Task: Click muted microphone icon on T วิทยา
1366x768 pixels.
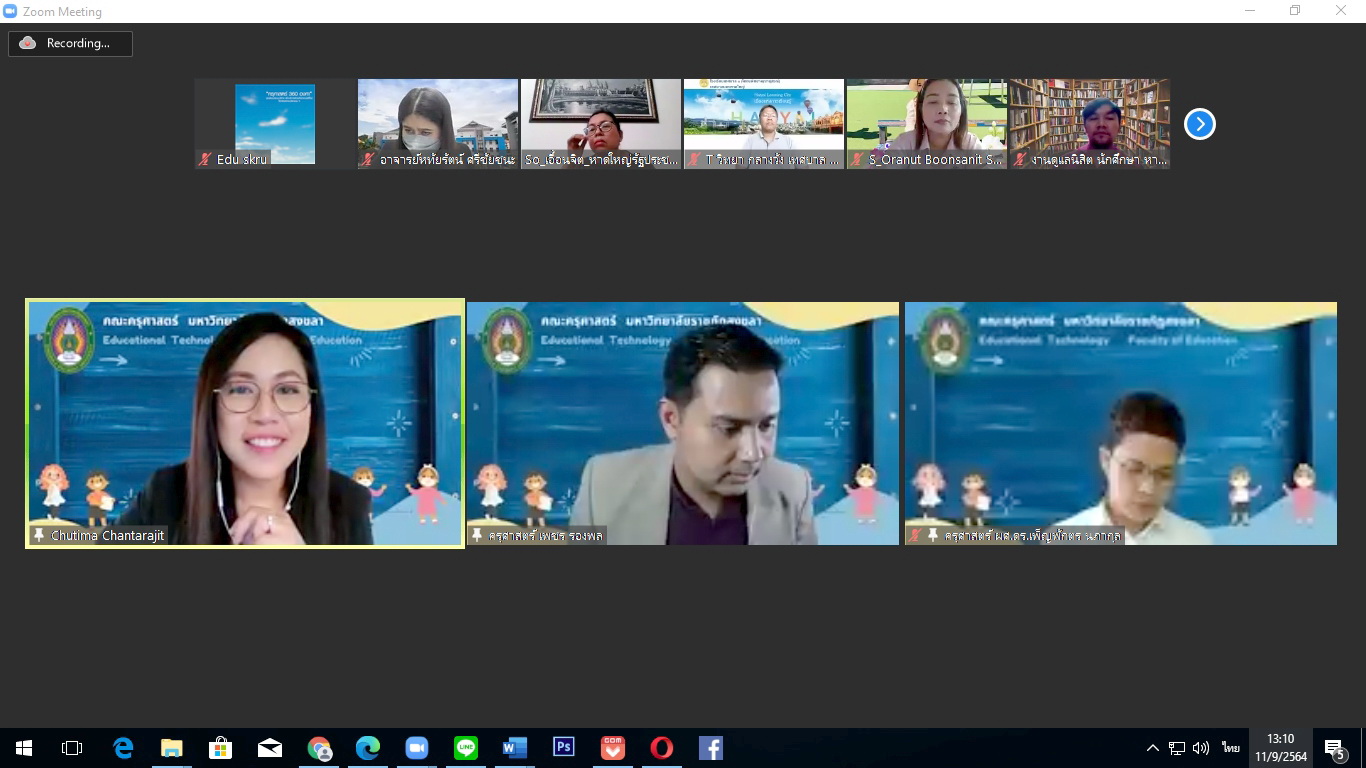Action: tap(695, 159)
